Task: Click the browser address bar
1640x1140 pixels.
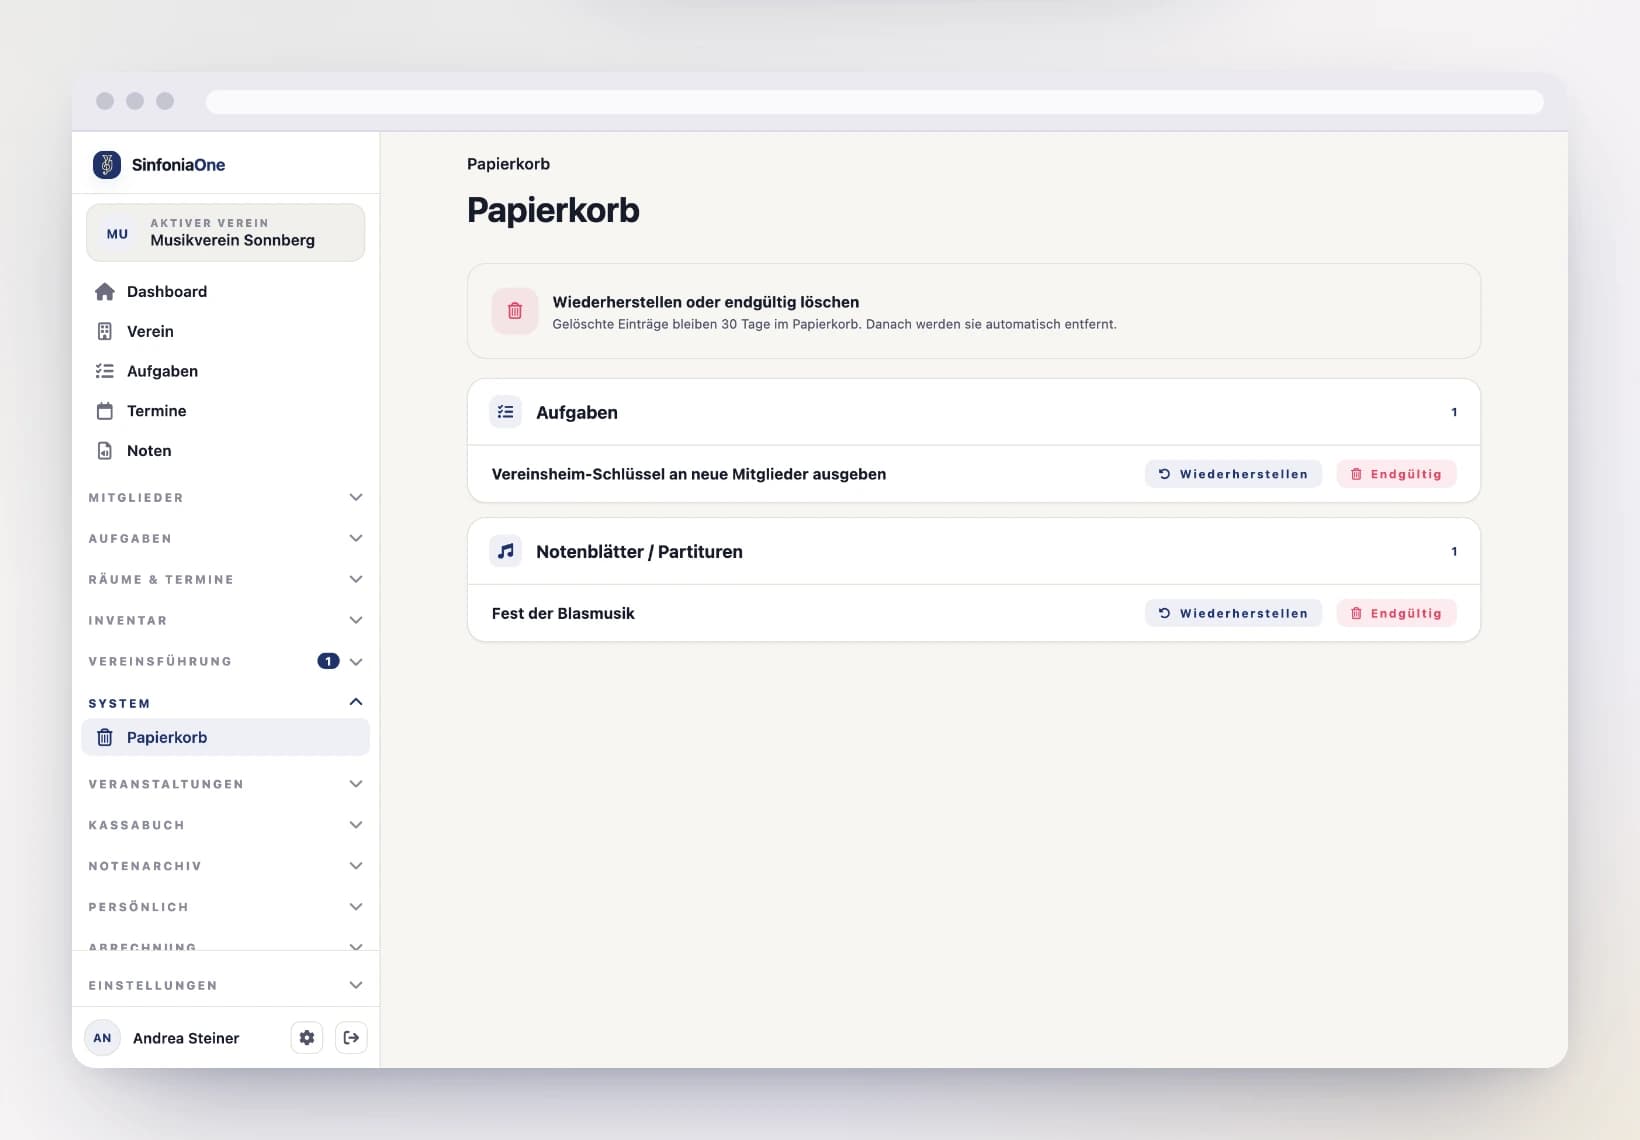Action: click(875, 102)
